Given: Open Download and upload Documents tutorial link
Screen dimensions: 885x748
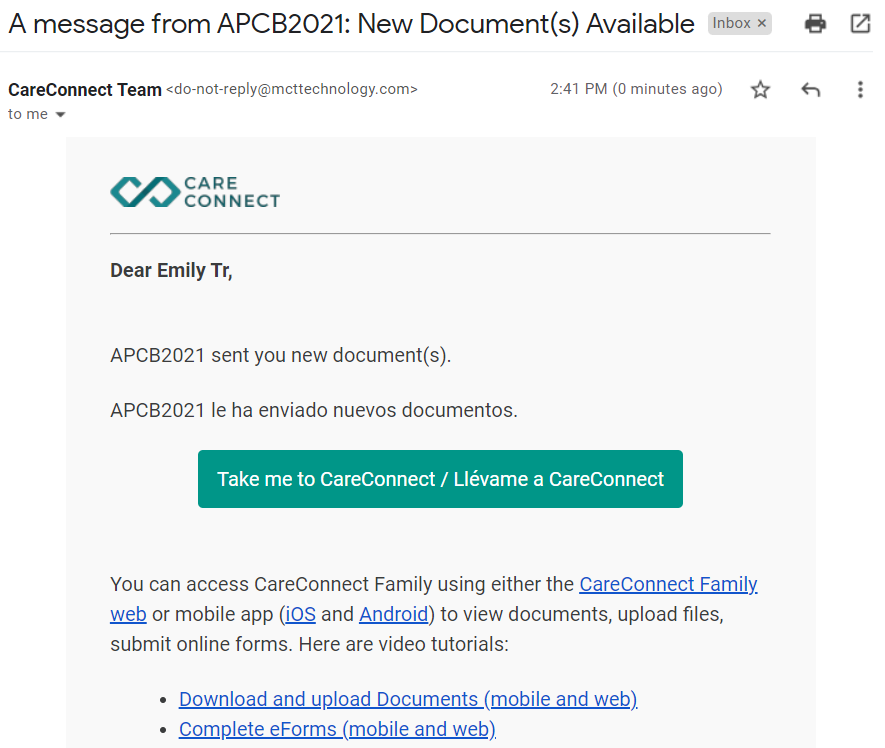Looking at the screenshot, I should coord(408,699).
